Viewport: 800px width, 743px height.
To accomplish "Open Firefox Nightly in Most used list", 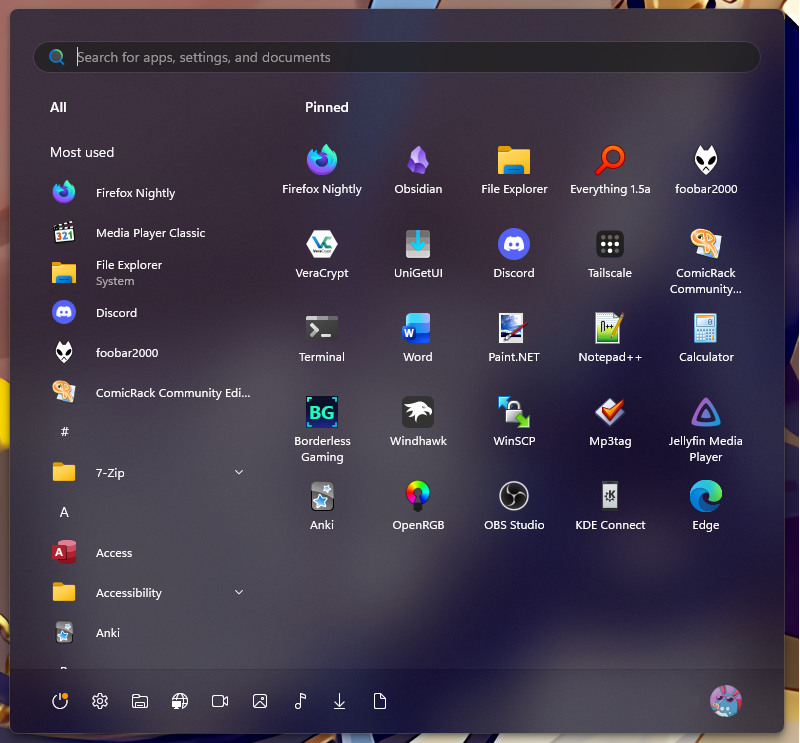I will [149, 193].
